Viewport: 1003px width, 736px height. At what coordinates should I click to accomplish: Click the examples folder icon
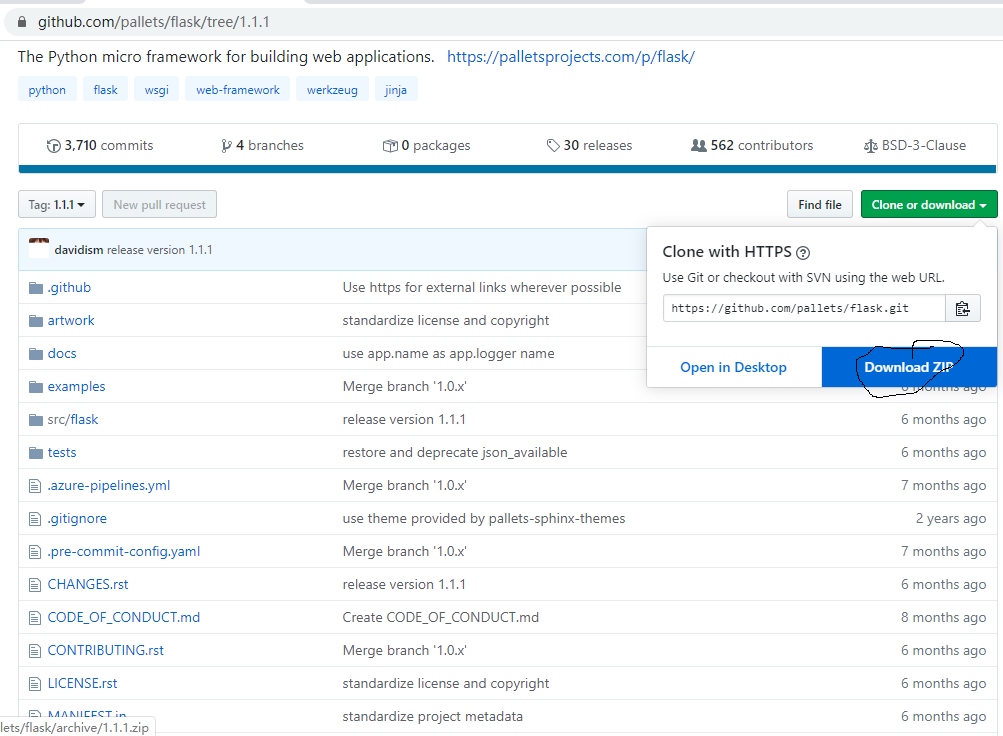pyautogui.click(x=36, y=387)
